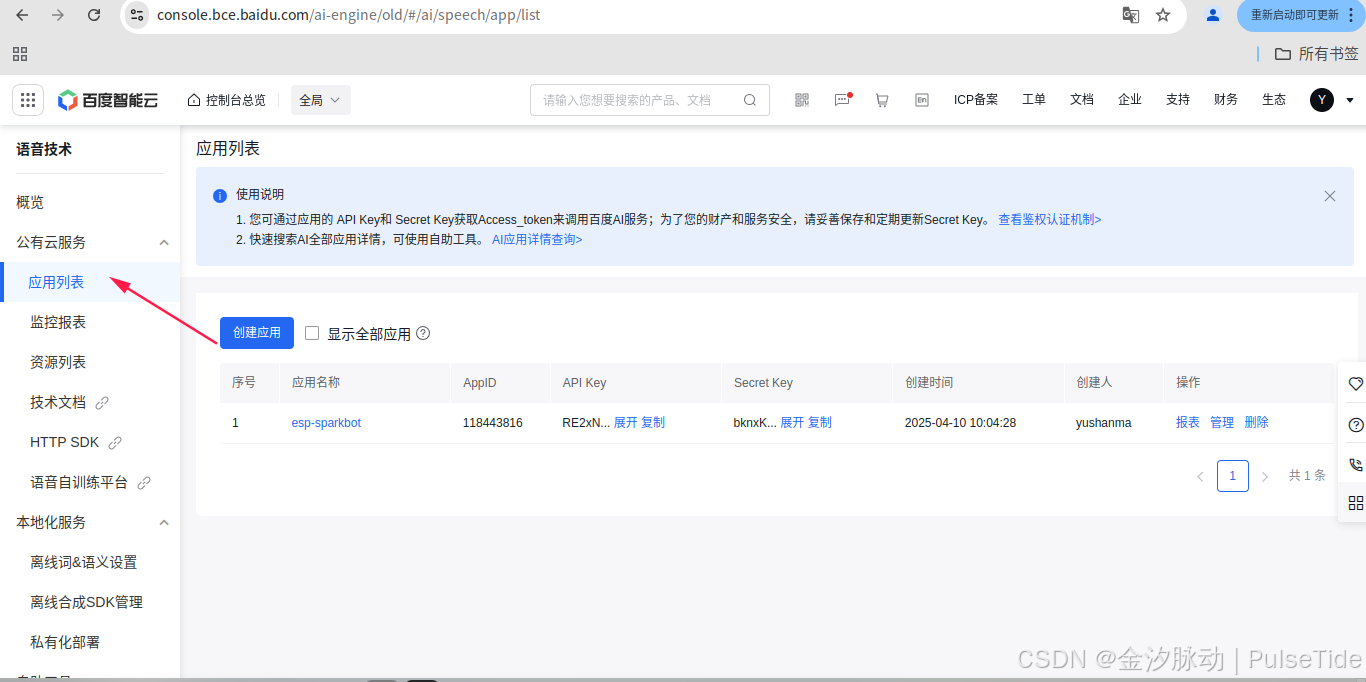Open the browser profile icon
This screenshot has height=682, width=1366.
1213,15
